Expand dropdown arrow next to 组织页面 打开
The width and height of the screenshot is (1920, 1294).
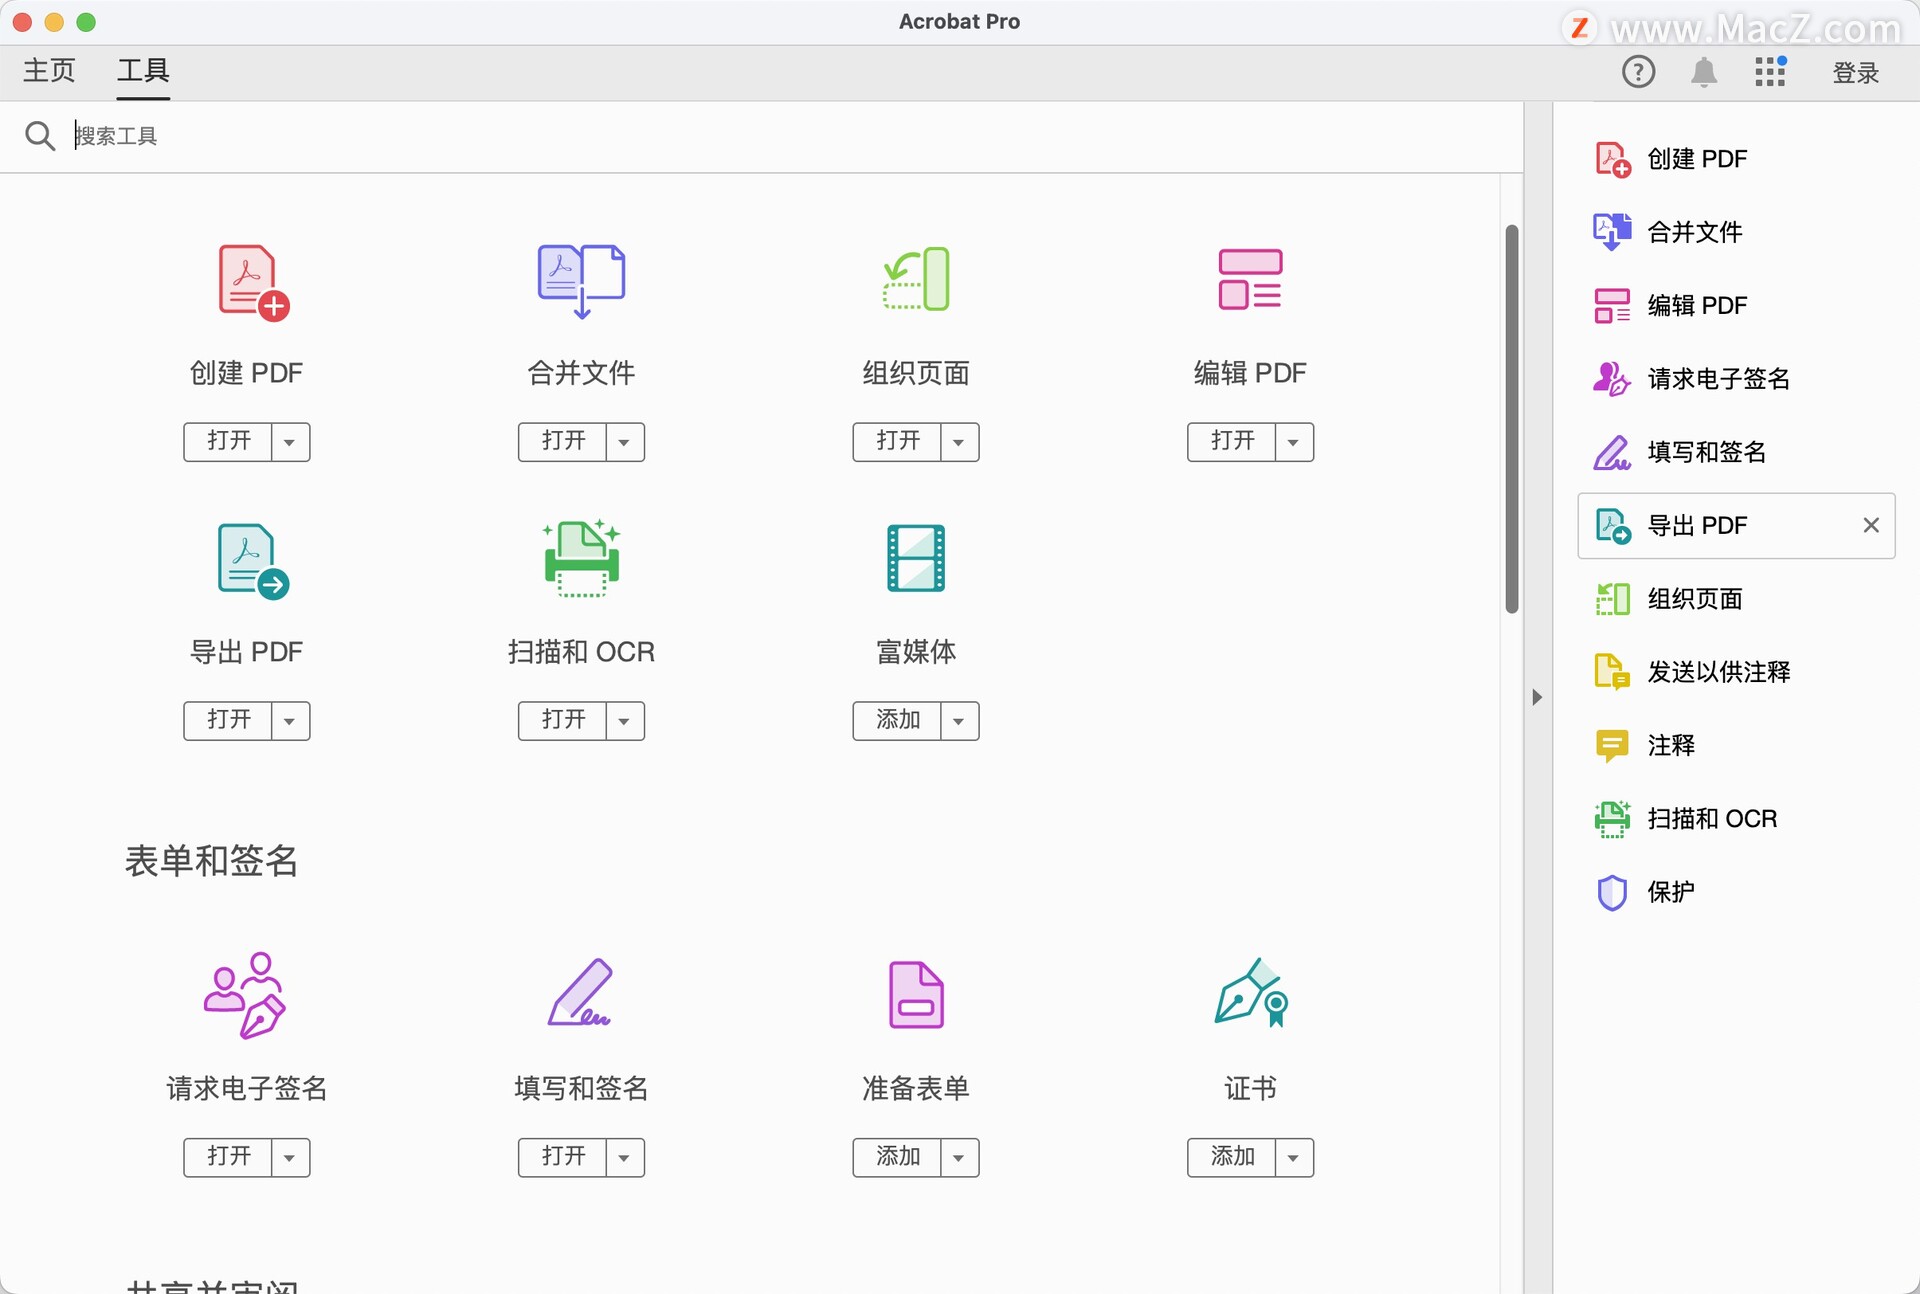[959, 442]
